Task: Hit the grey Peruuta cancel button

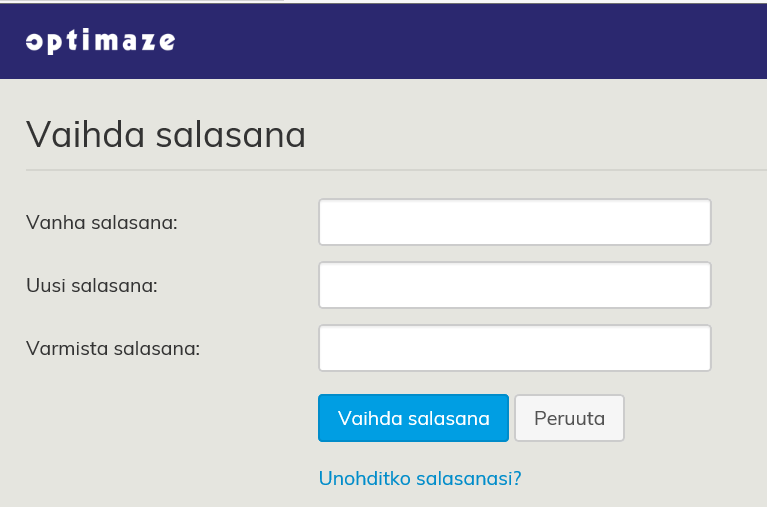Action: click(569, 418)
